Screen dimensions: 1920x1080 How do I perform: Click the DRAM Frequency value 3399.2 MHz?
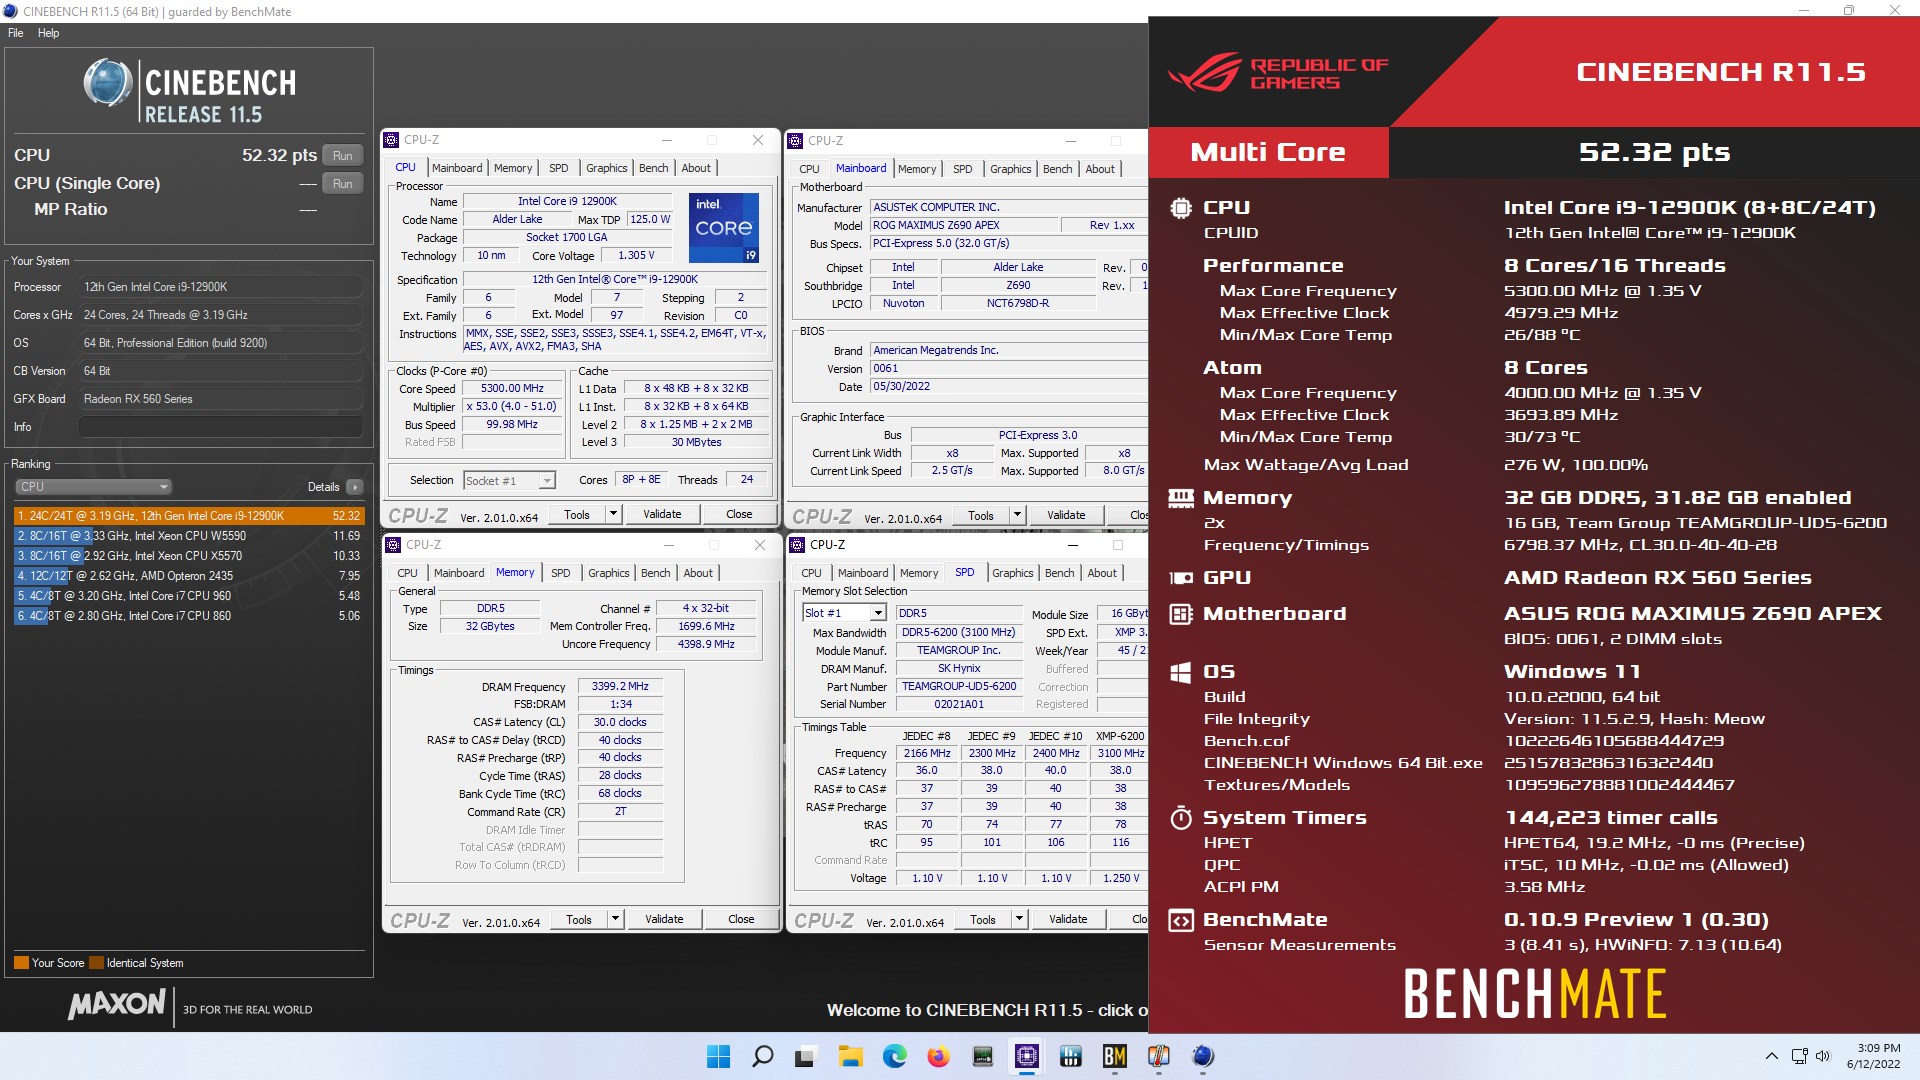coord(620,686)
